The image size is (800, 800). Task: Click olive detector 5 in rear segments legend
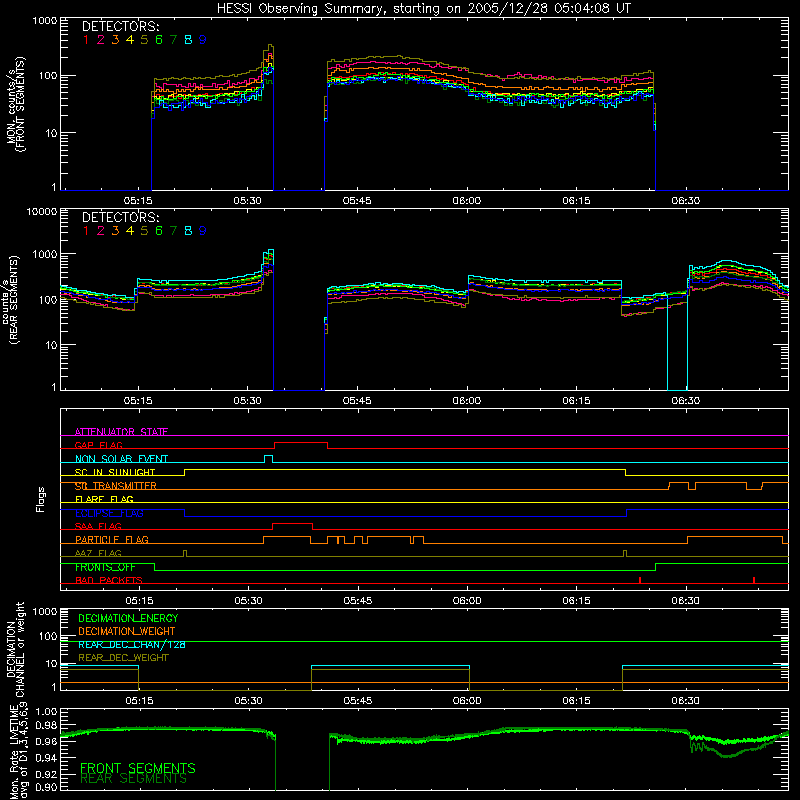[144, 231]
